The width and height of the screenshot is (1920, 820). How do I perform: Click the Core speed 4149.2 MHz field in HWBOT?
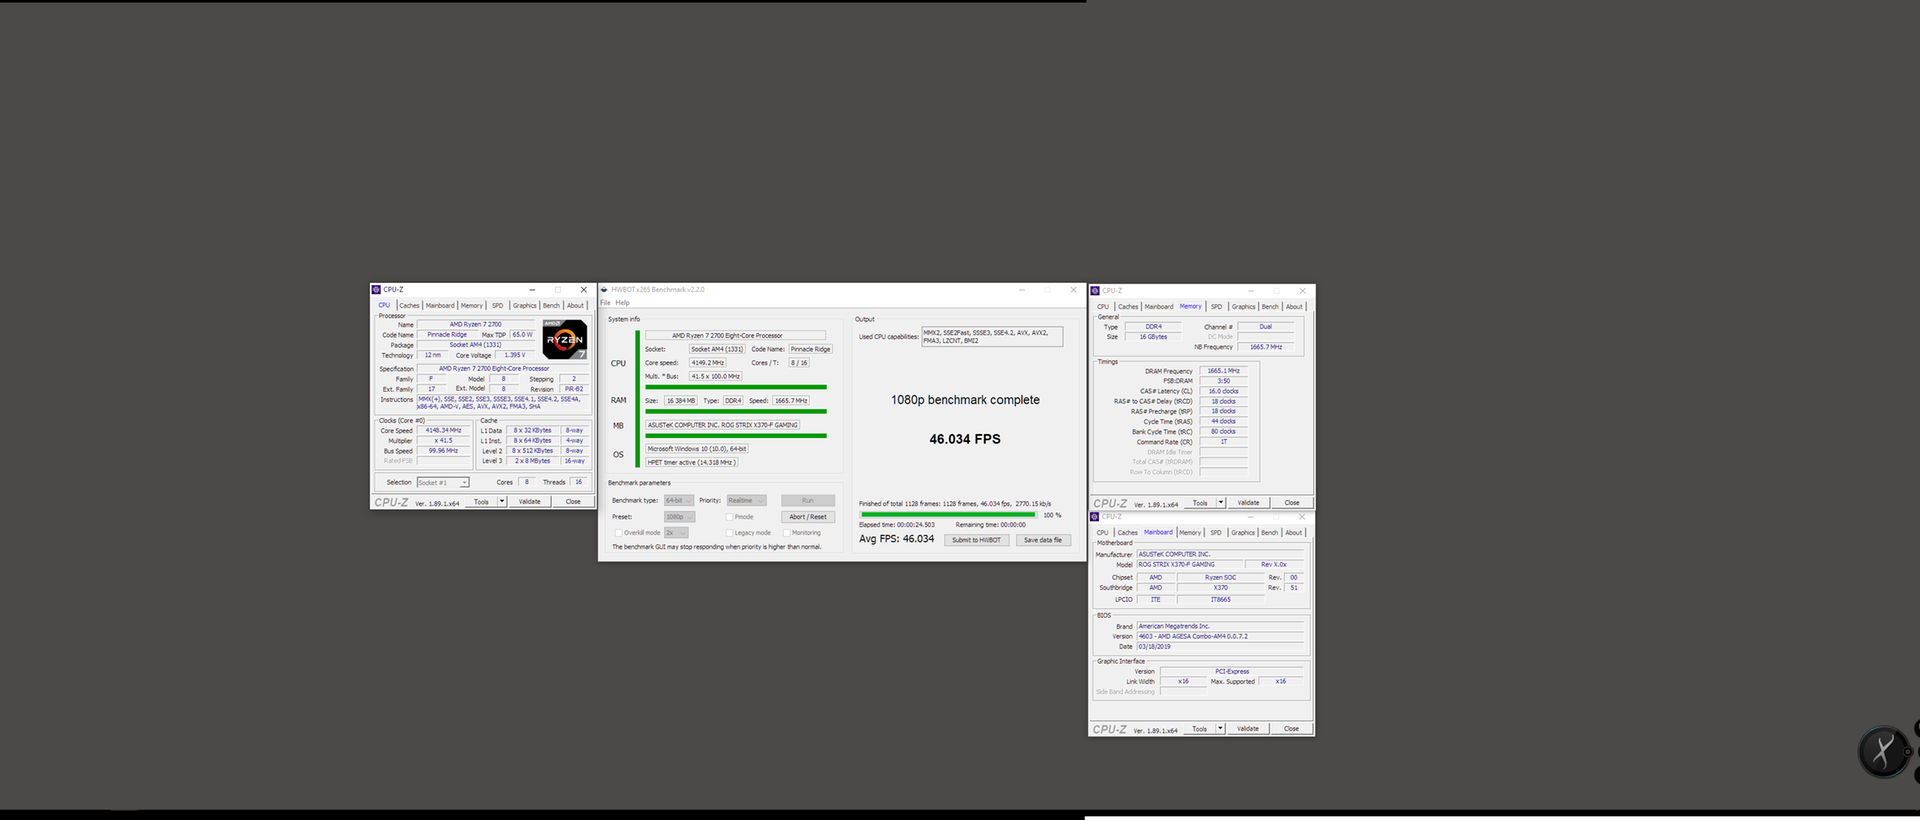pyautogui.click(x=708, y=363)
